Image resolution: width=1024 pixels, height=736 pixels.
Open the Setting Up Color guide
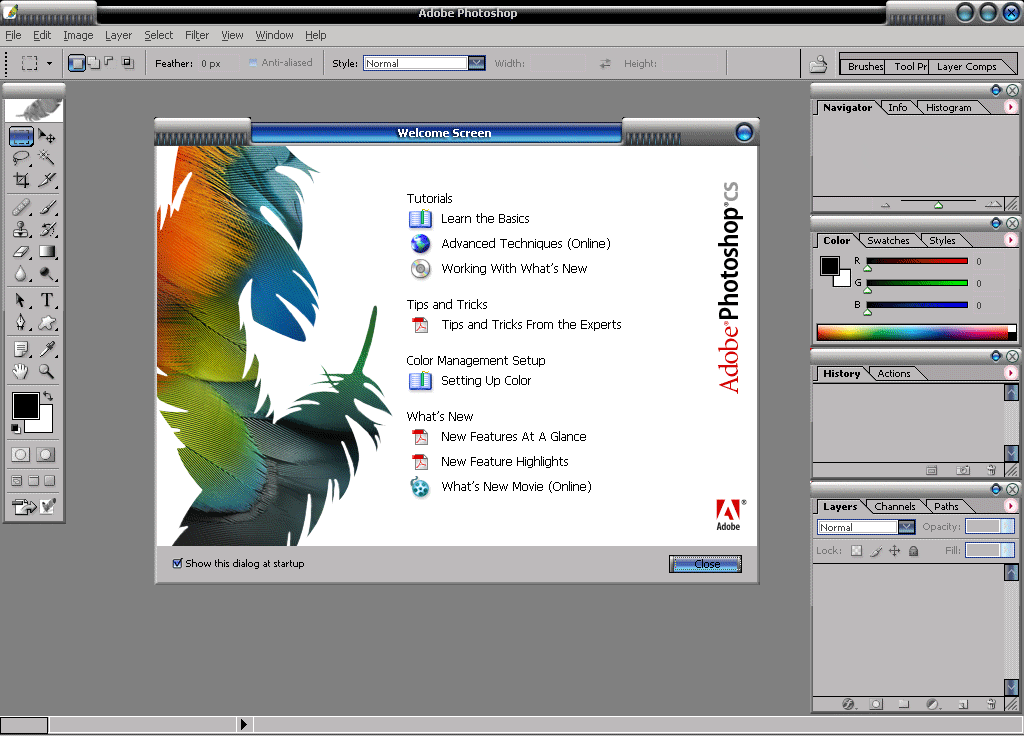pyautogui.click(x=486, y=381)
